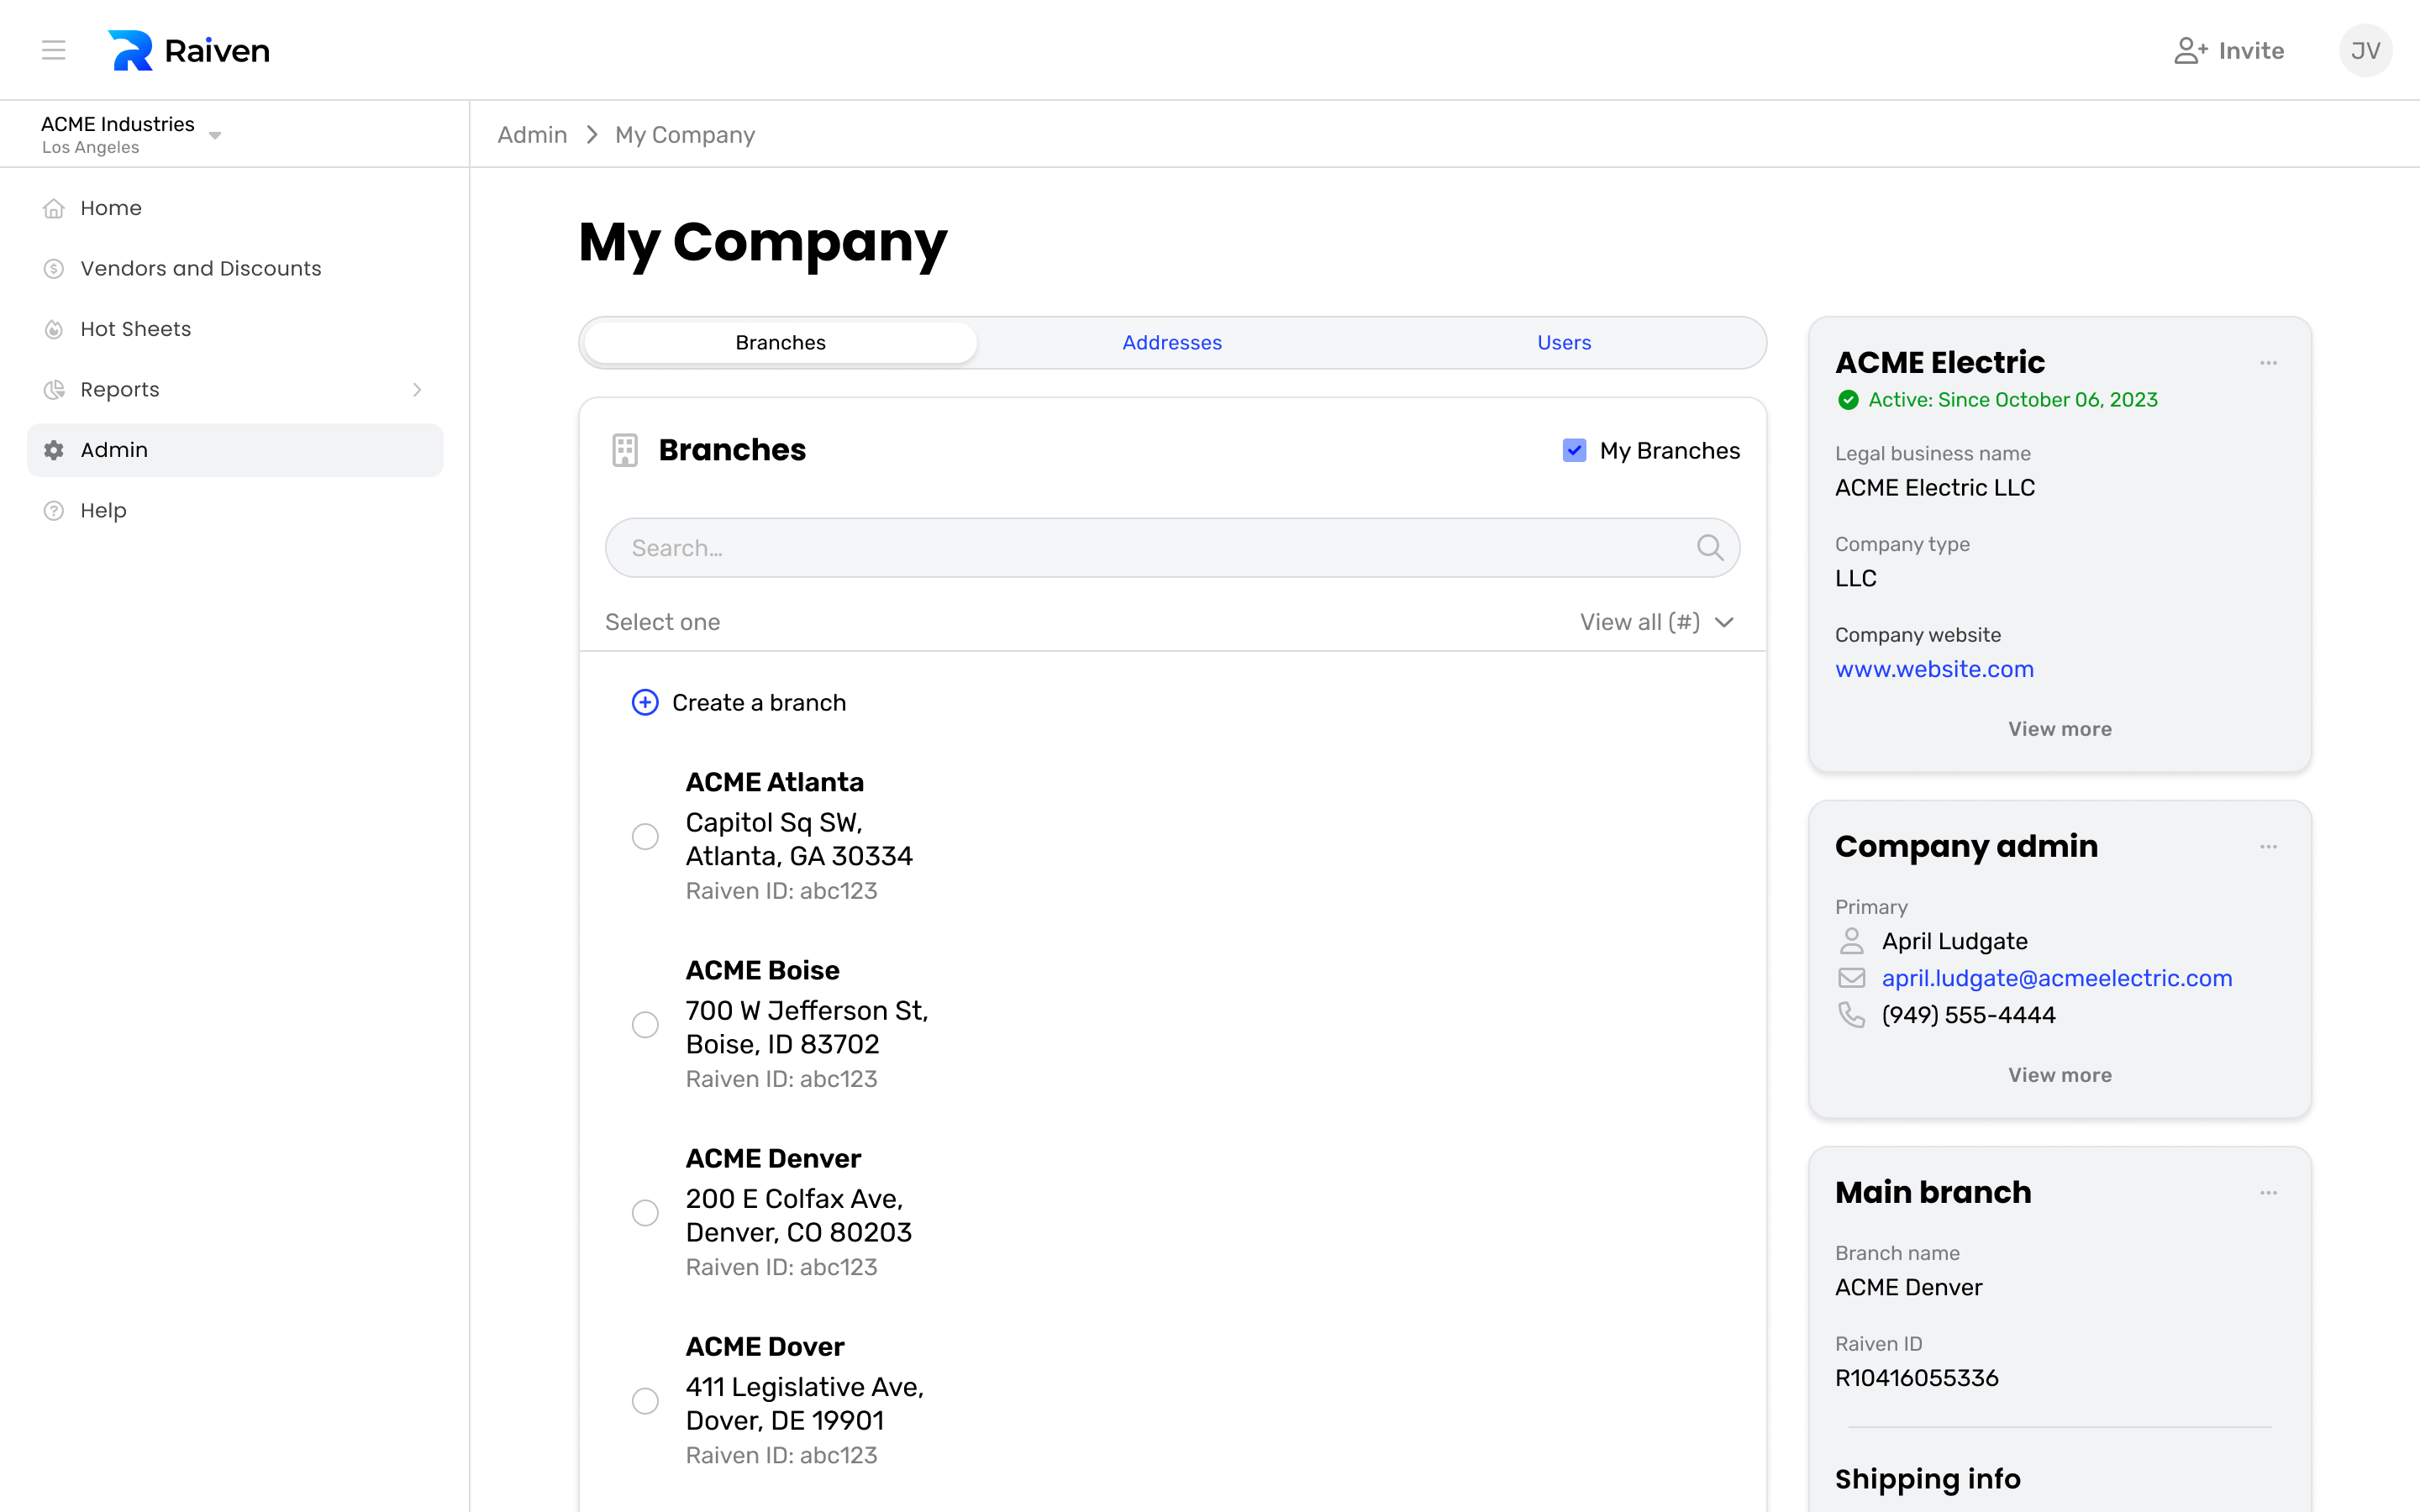Click the ACME Atlanta branch name
The image size is (2420, 1512).
tap(774, 782)
